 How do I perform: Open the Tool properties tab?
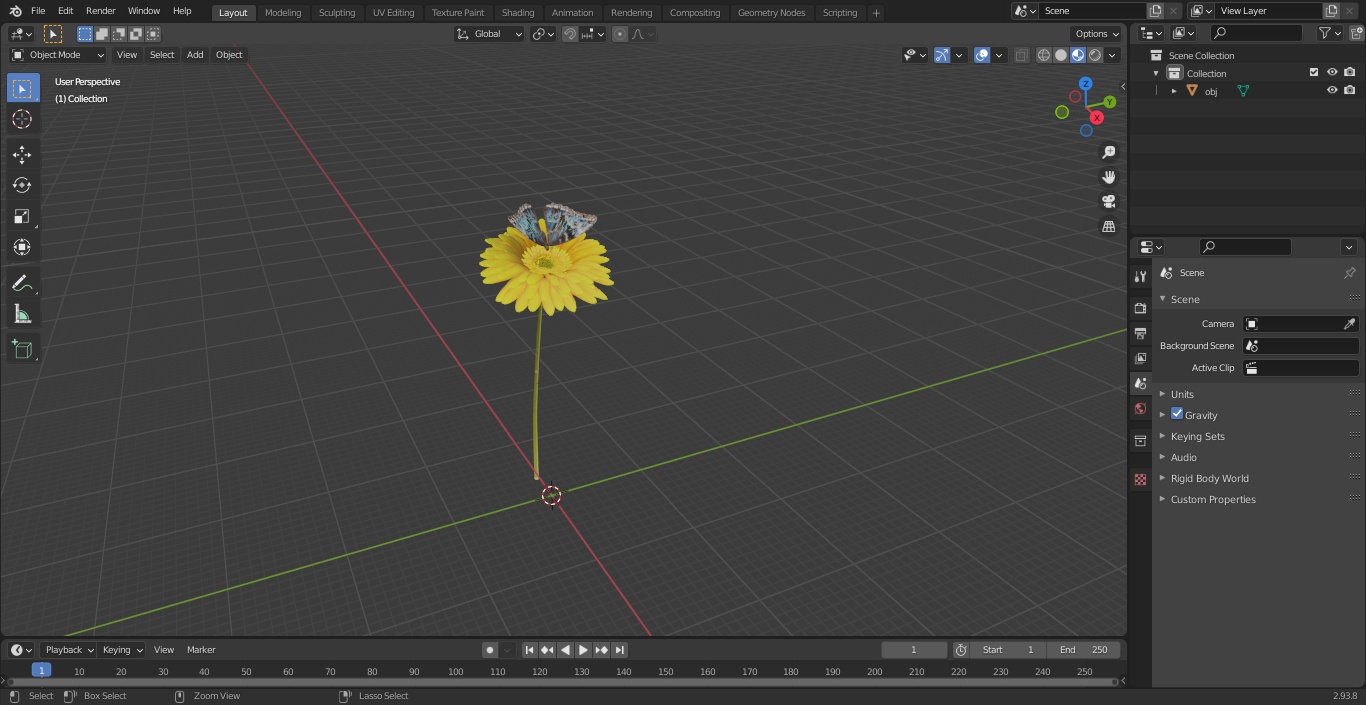1140,276
